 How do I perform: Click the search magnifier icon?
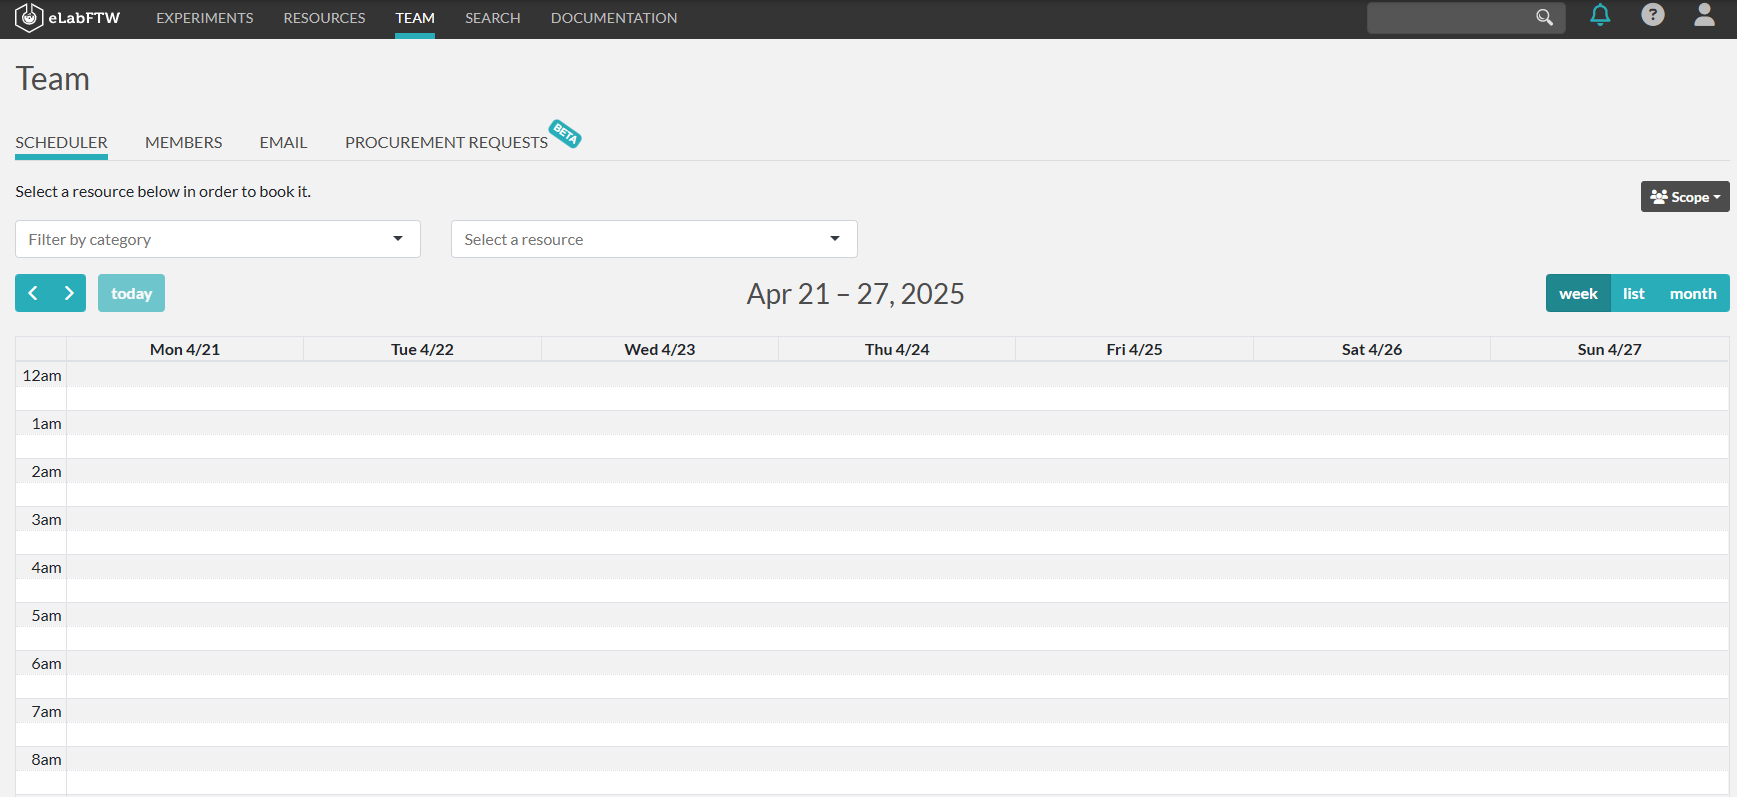tap(1544, 18)
